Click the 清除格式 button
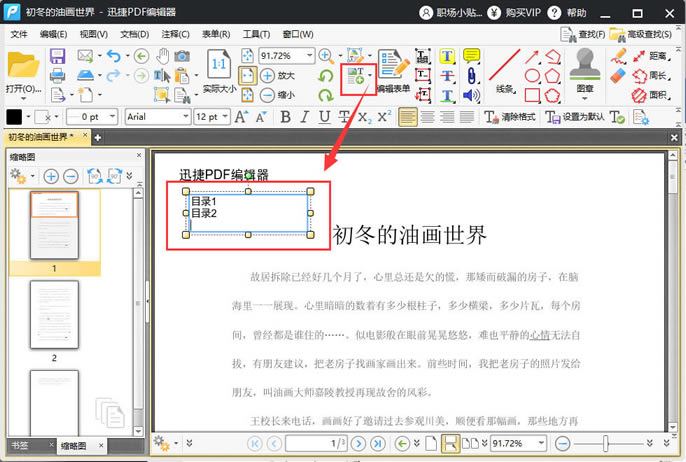686x462 pixels. click(507, 117)
